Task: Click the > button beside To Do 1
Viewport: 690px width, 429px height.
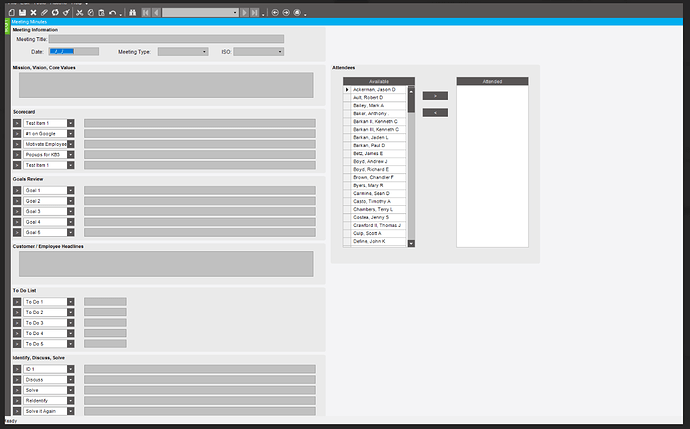Action: (17, 302)
